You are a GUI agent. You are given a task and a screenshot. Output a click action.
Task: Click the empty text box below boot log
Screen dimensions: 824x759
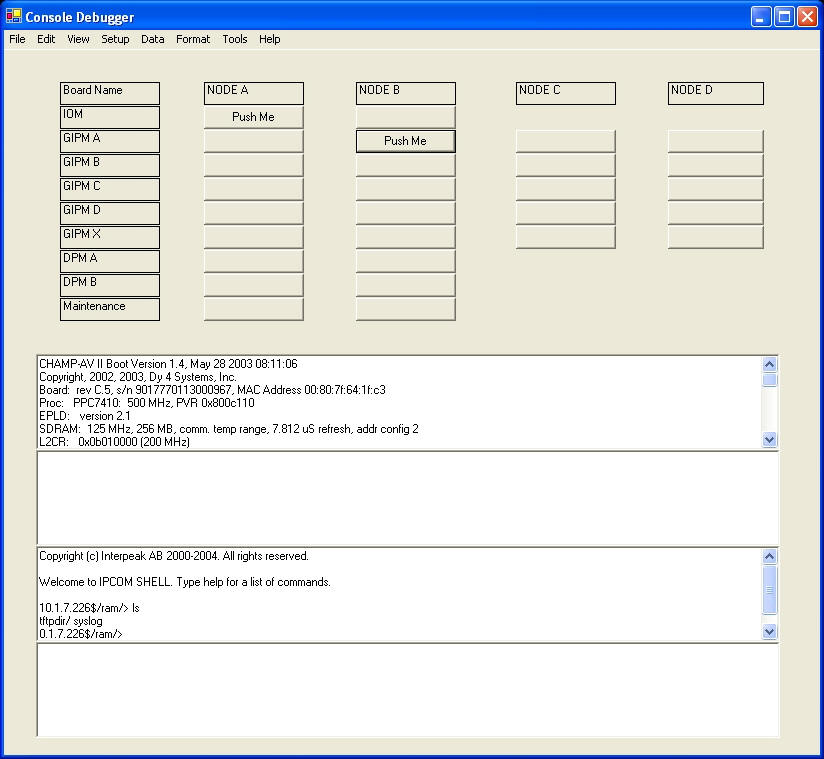pos(408,498)
